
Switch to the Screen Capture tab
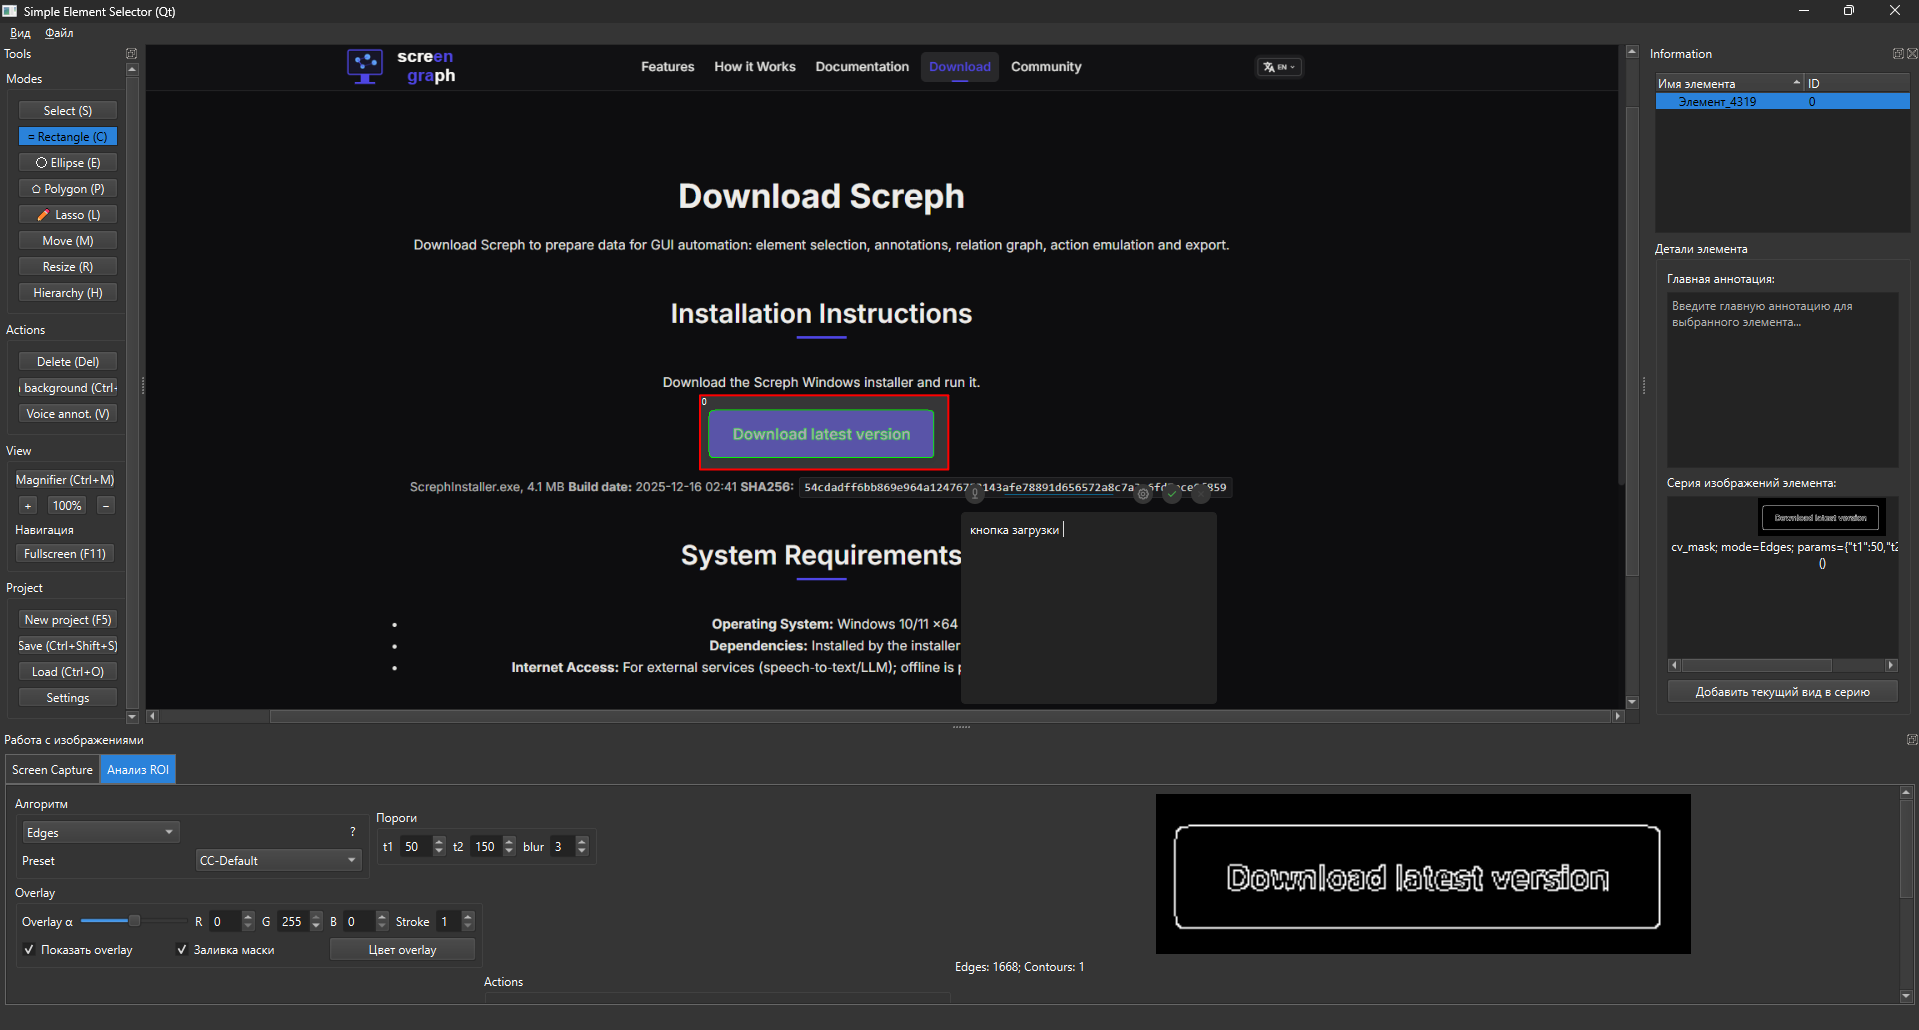click(x=52, y=769)
